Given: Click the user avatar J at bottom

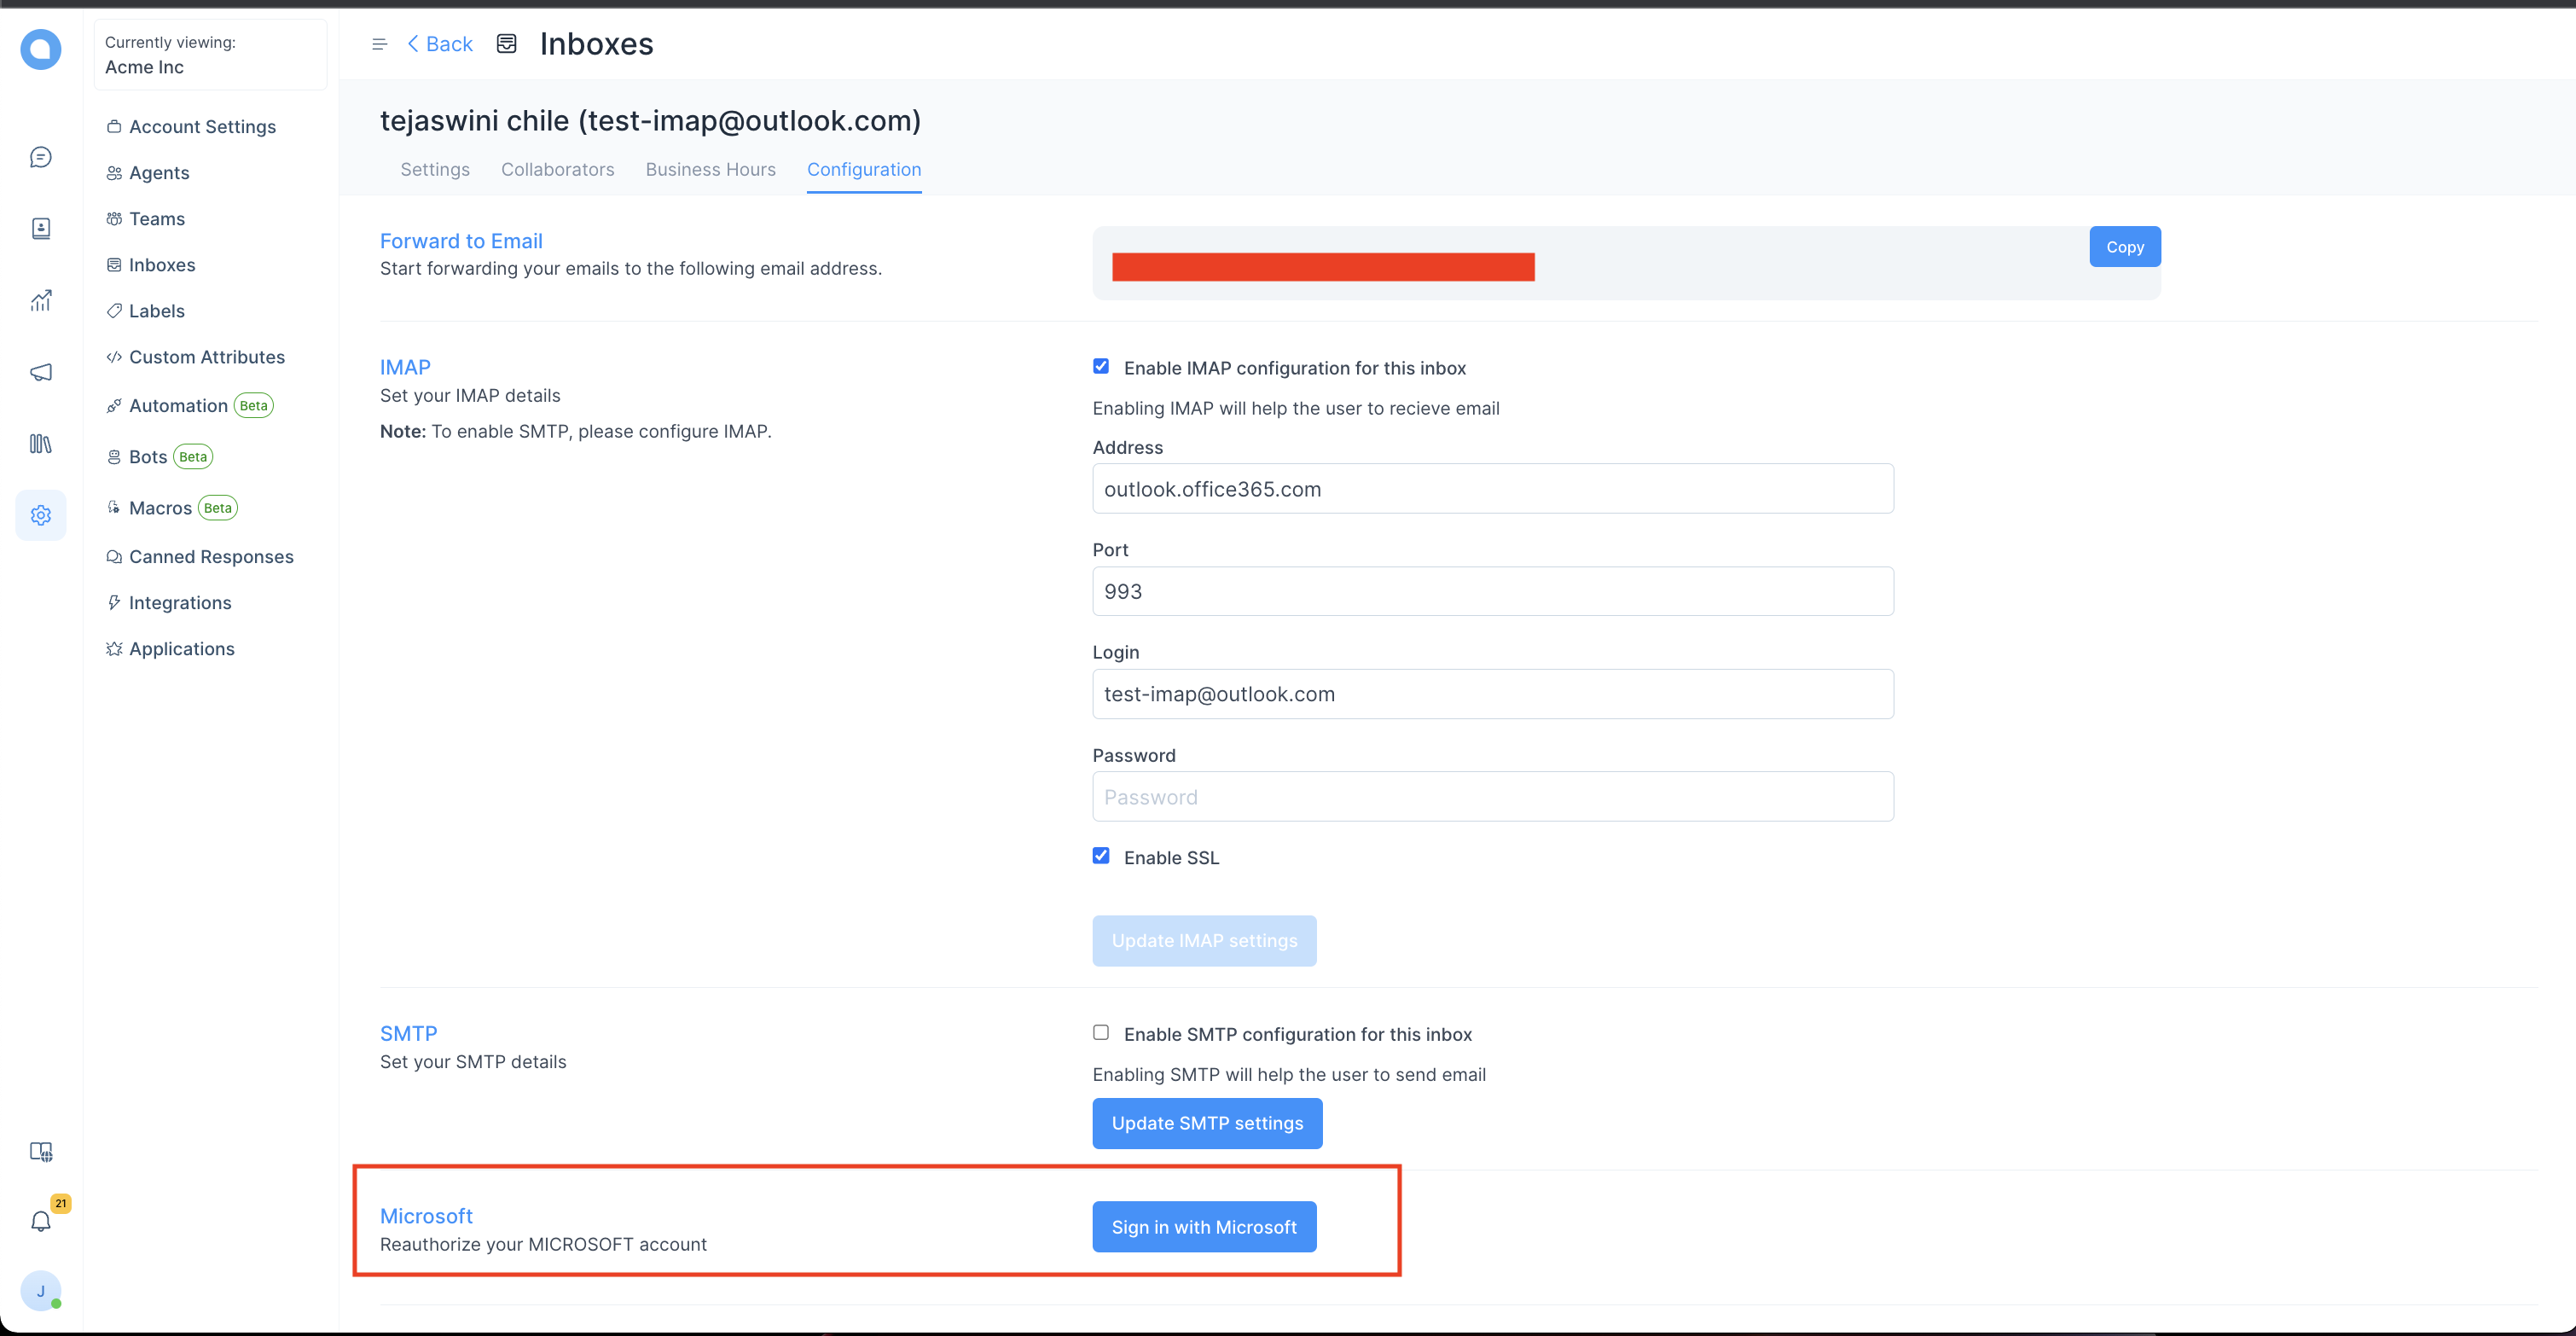Looking at the screenshot, I should [41, 1291].
